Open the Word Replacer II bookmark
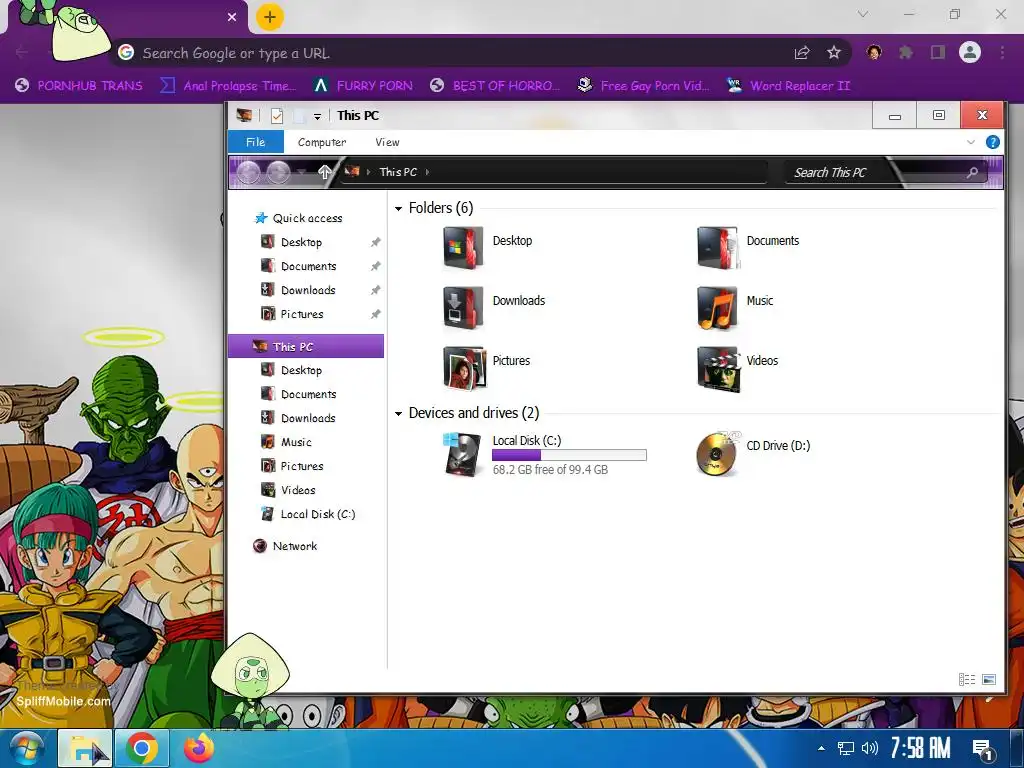 click(789, 86)
